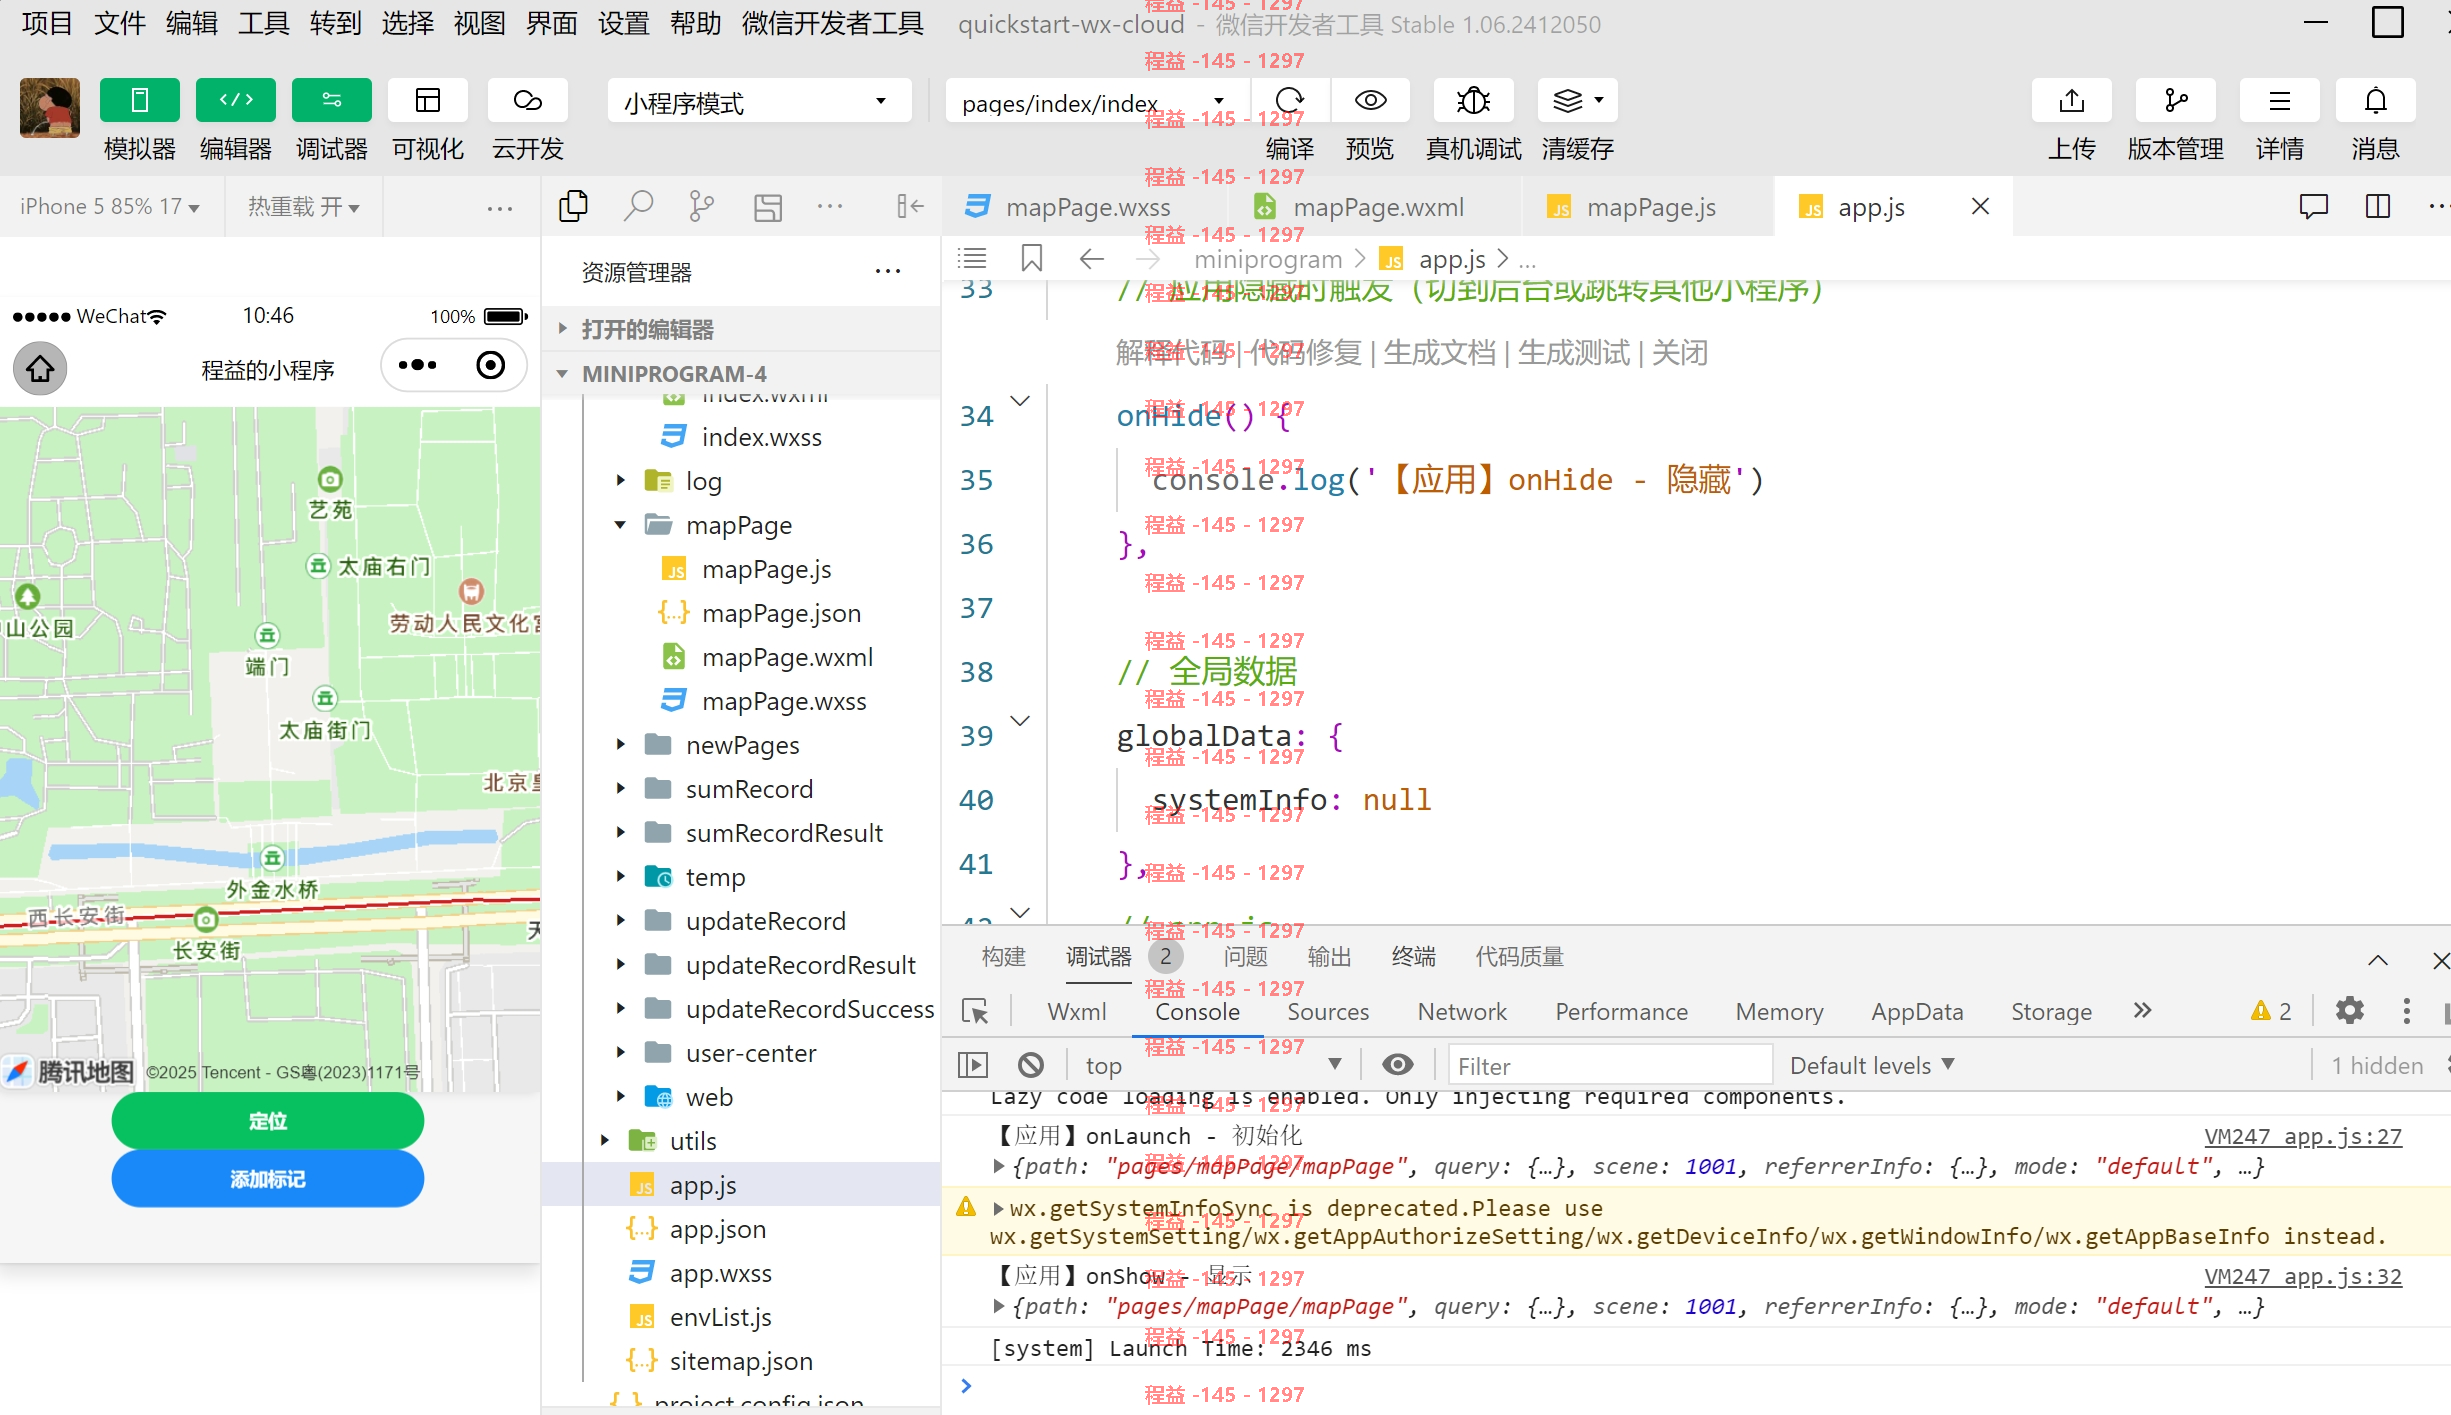This screenshot has height=1415, width=2451.
Task: Toggle the 调试器 debugger panel button
Action: (332, 101)
